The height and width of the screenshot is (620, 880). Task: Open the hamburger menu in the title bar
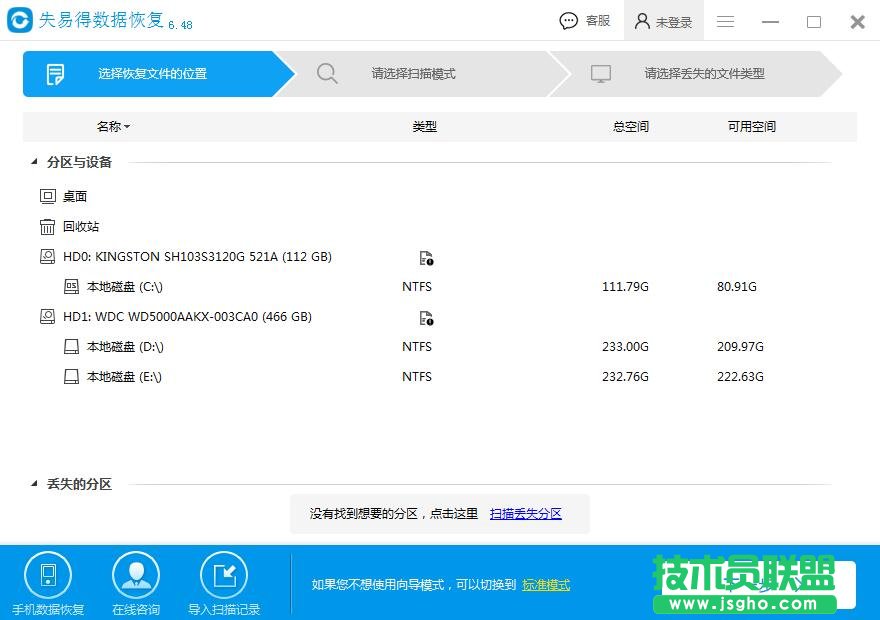tap(725, 21)
